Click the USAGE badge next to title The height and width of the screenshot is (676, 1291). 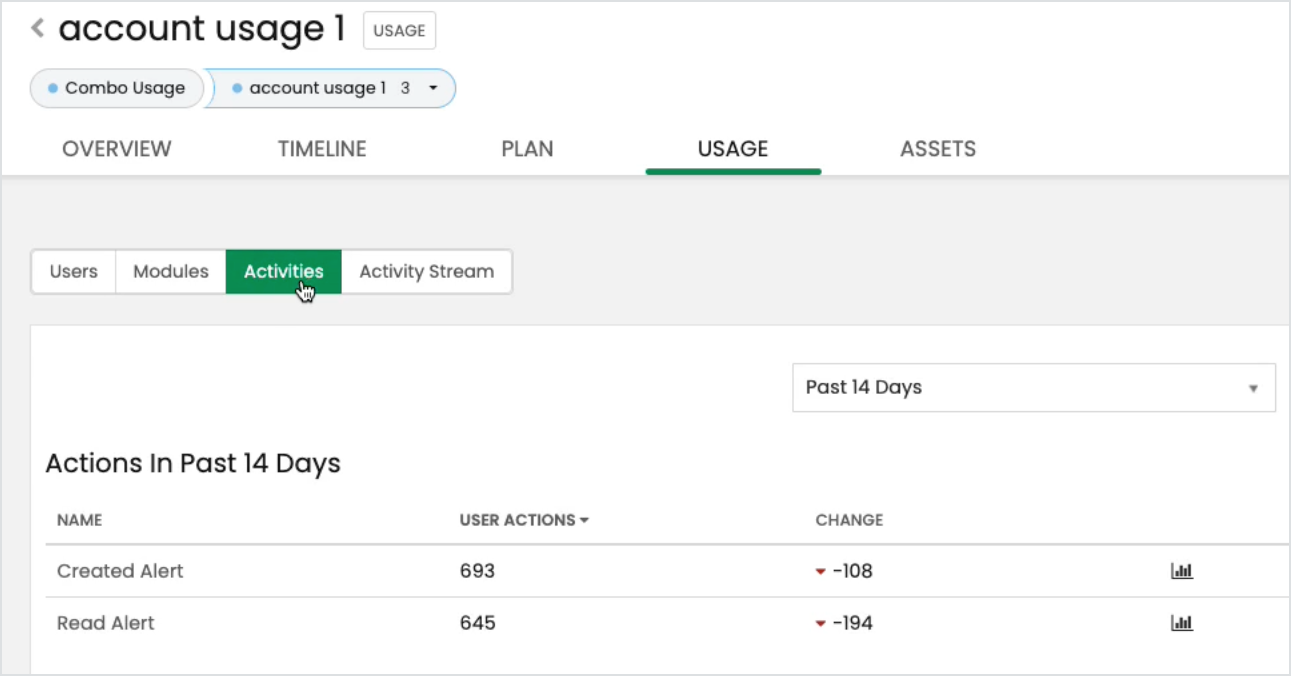tap(399, 31)
